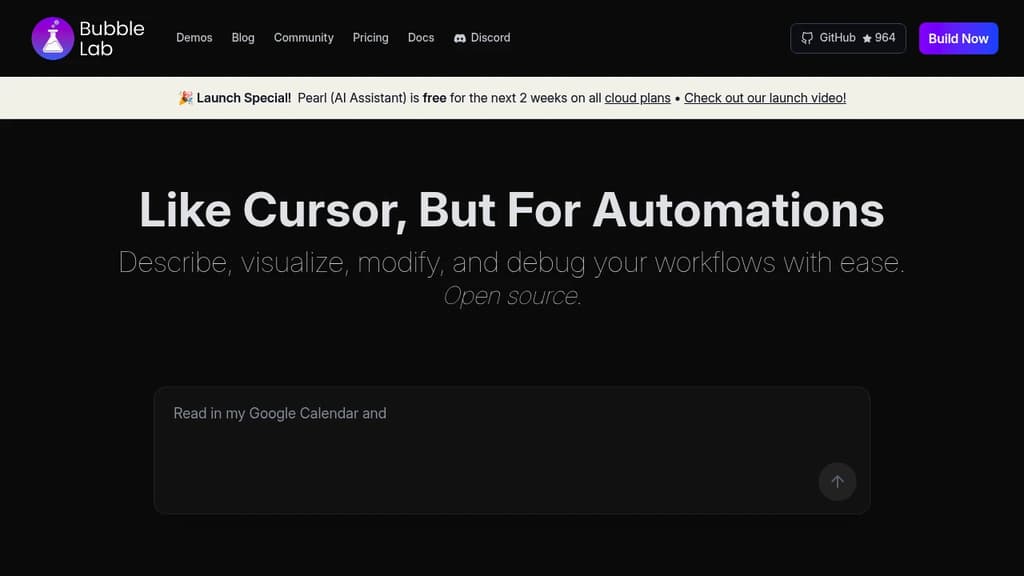Click the GitHub octocat icon
Screen dimensions: 1024x576
(808, 38)
